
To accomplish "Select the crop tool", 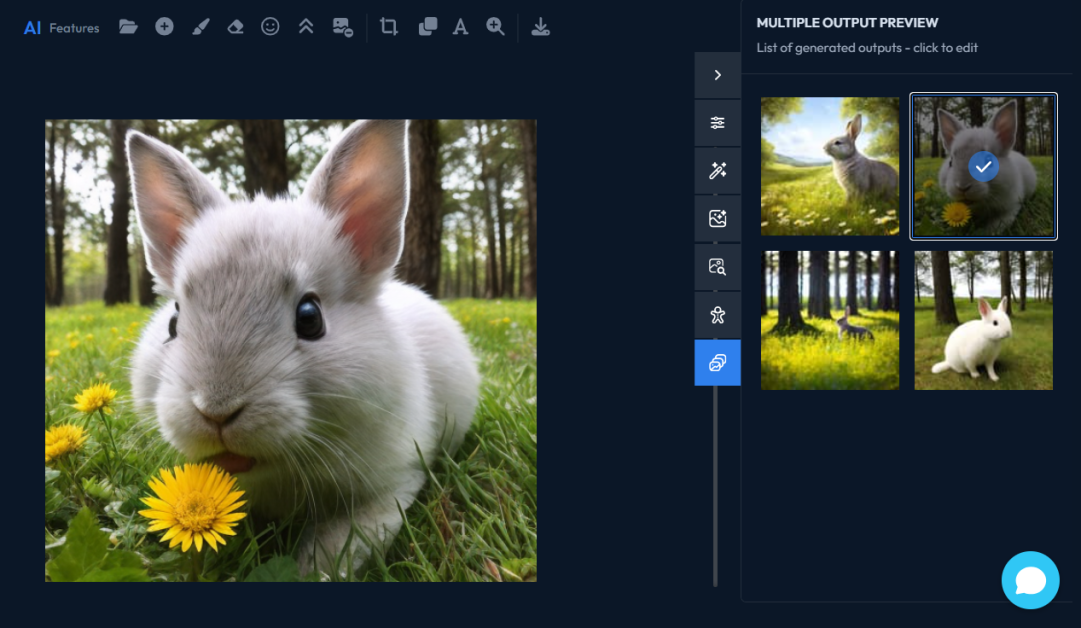I will [389, 27].
